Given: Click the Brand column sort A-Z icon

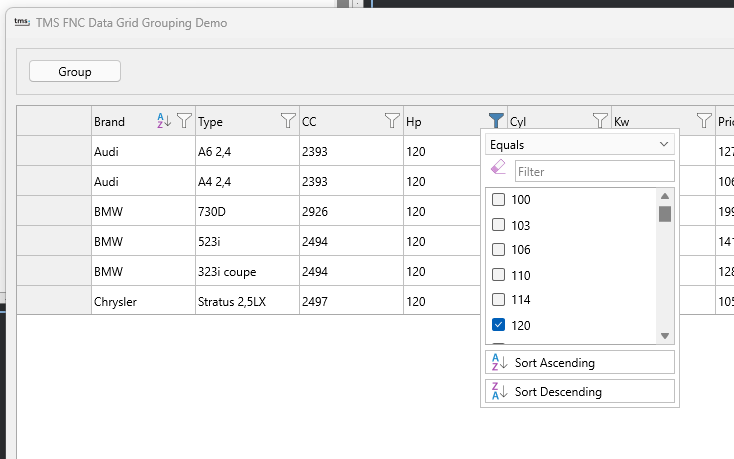Looking at the screenshot, I should pyautogui.click(x=164, y=121).
